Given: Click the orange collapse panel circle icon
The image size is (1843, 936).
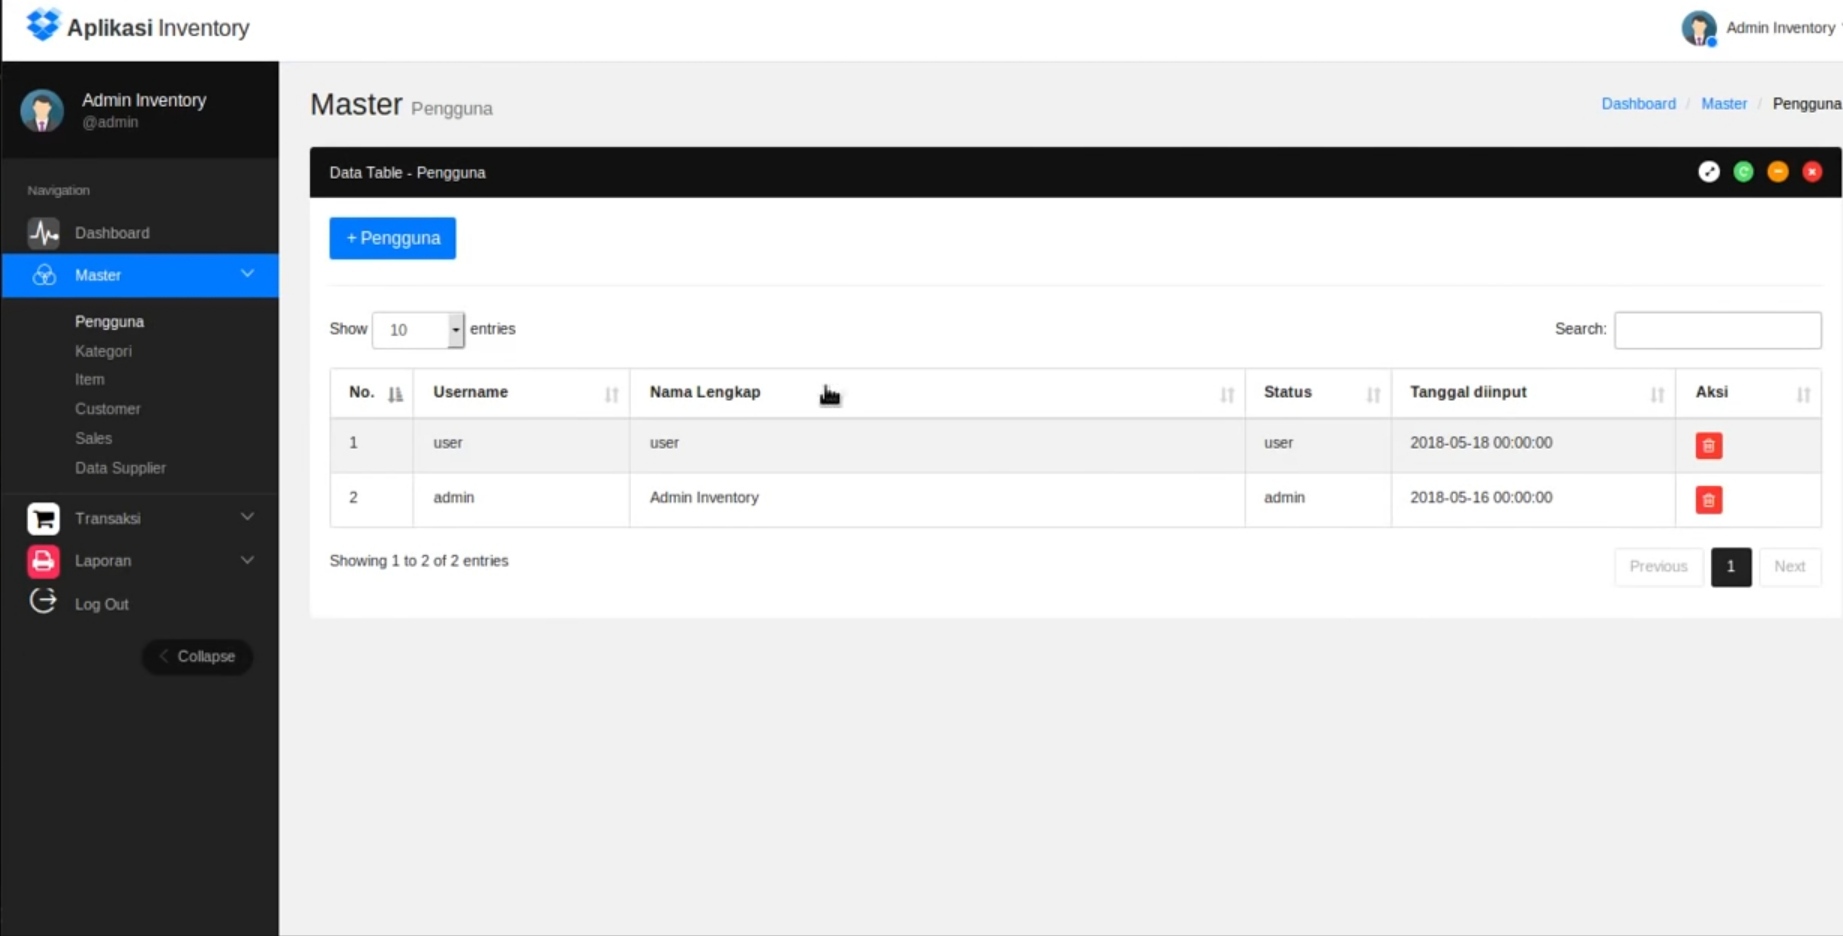Looking at the screenshot, I should [1777, 172].
